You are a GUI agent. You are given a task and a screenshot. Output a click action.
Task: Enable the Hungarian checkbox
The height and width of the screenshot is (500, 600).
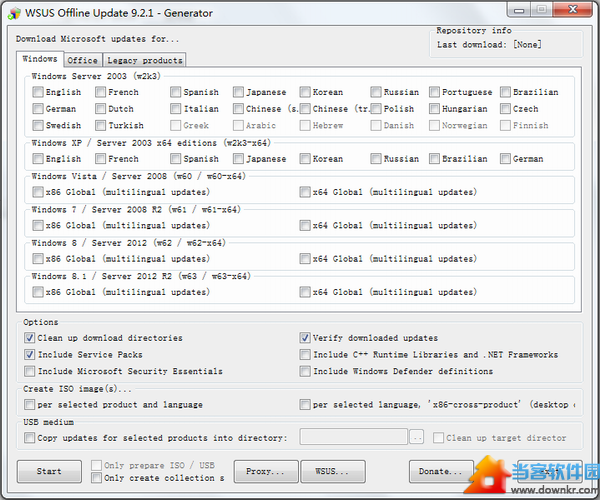434,109
